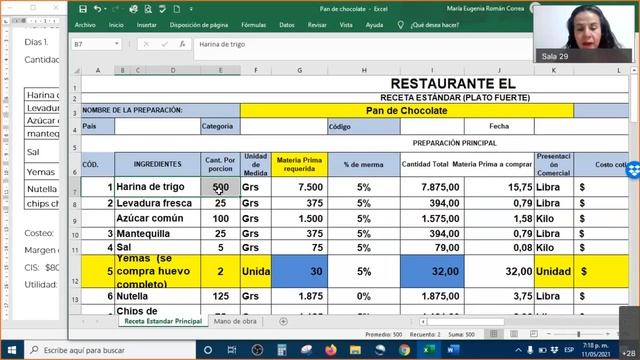Open Task View on the taskbar

pos(232,350)
